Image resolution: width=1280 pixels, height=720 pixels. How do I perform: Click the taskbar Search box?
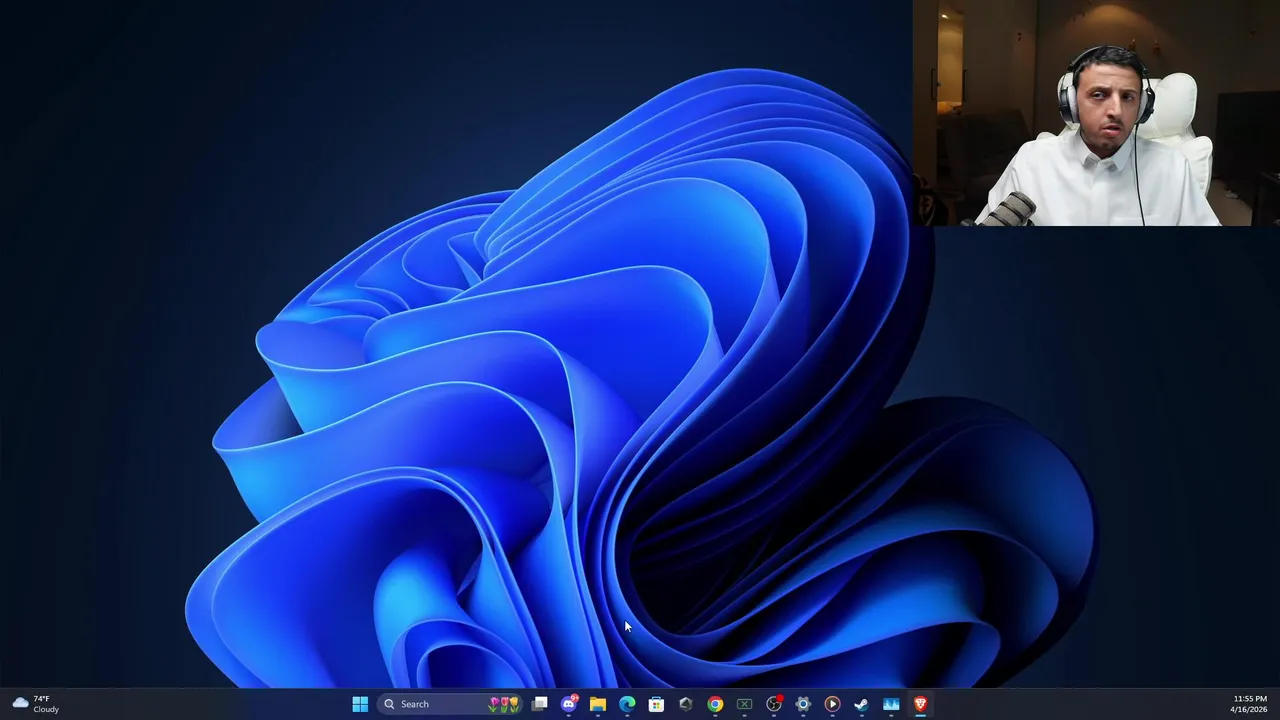pyautogui.click(x=450, y=704)
